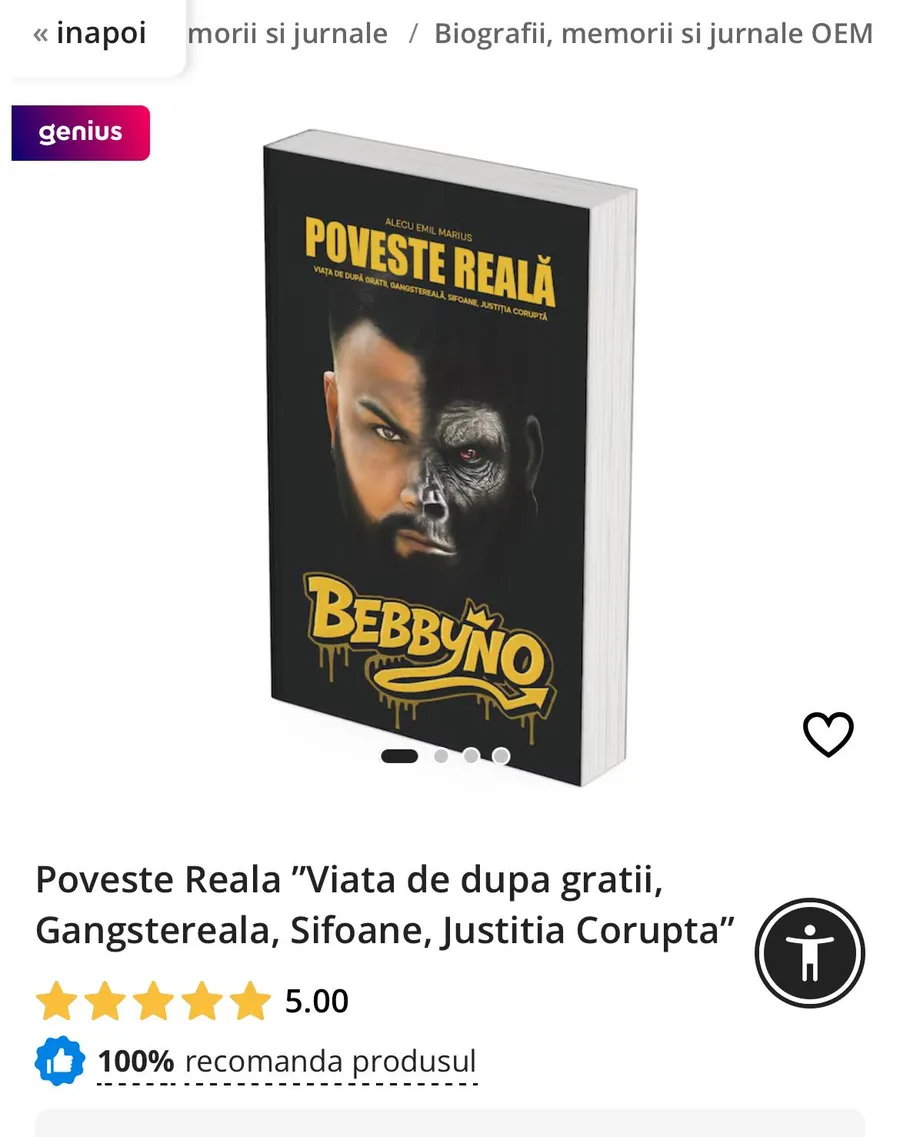Go back using the « inapoi button
The height and width of the screenshot is (1137, 900).
[x=90, y=33]
